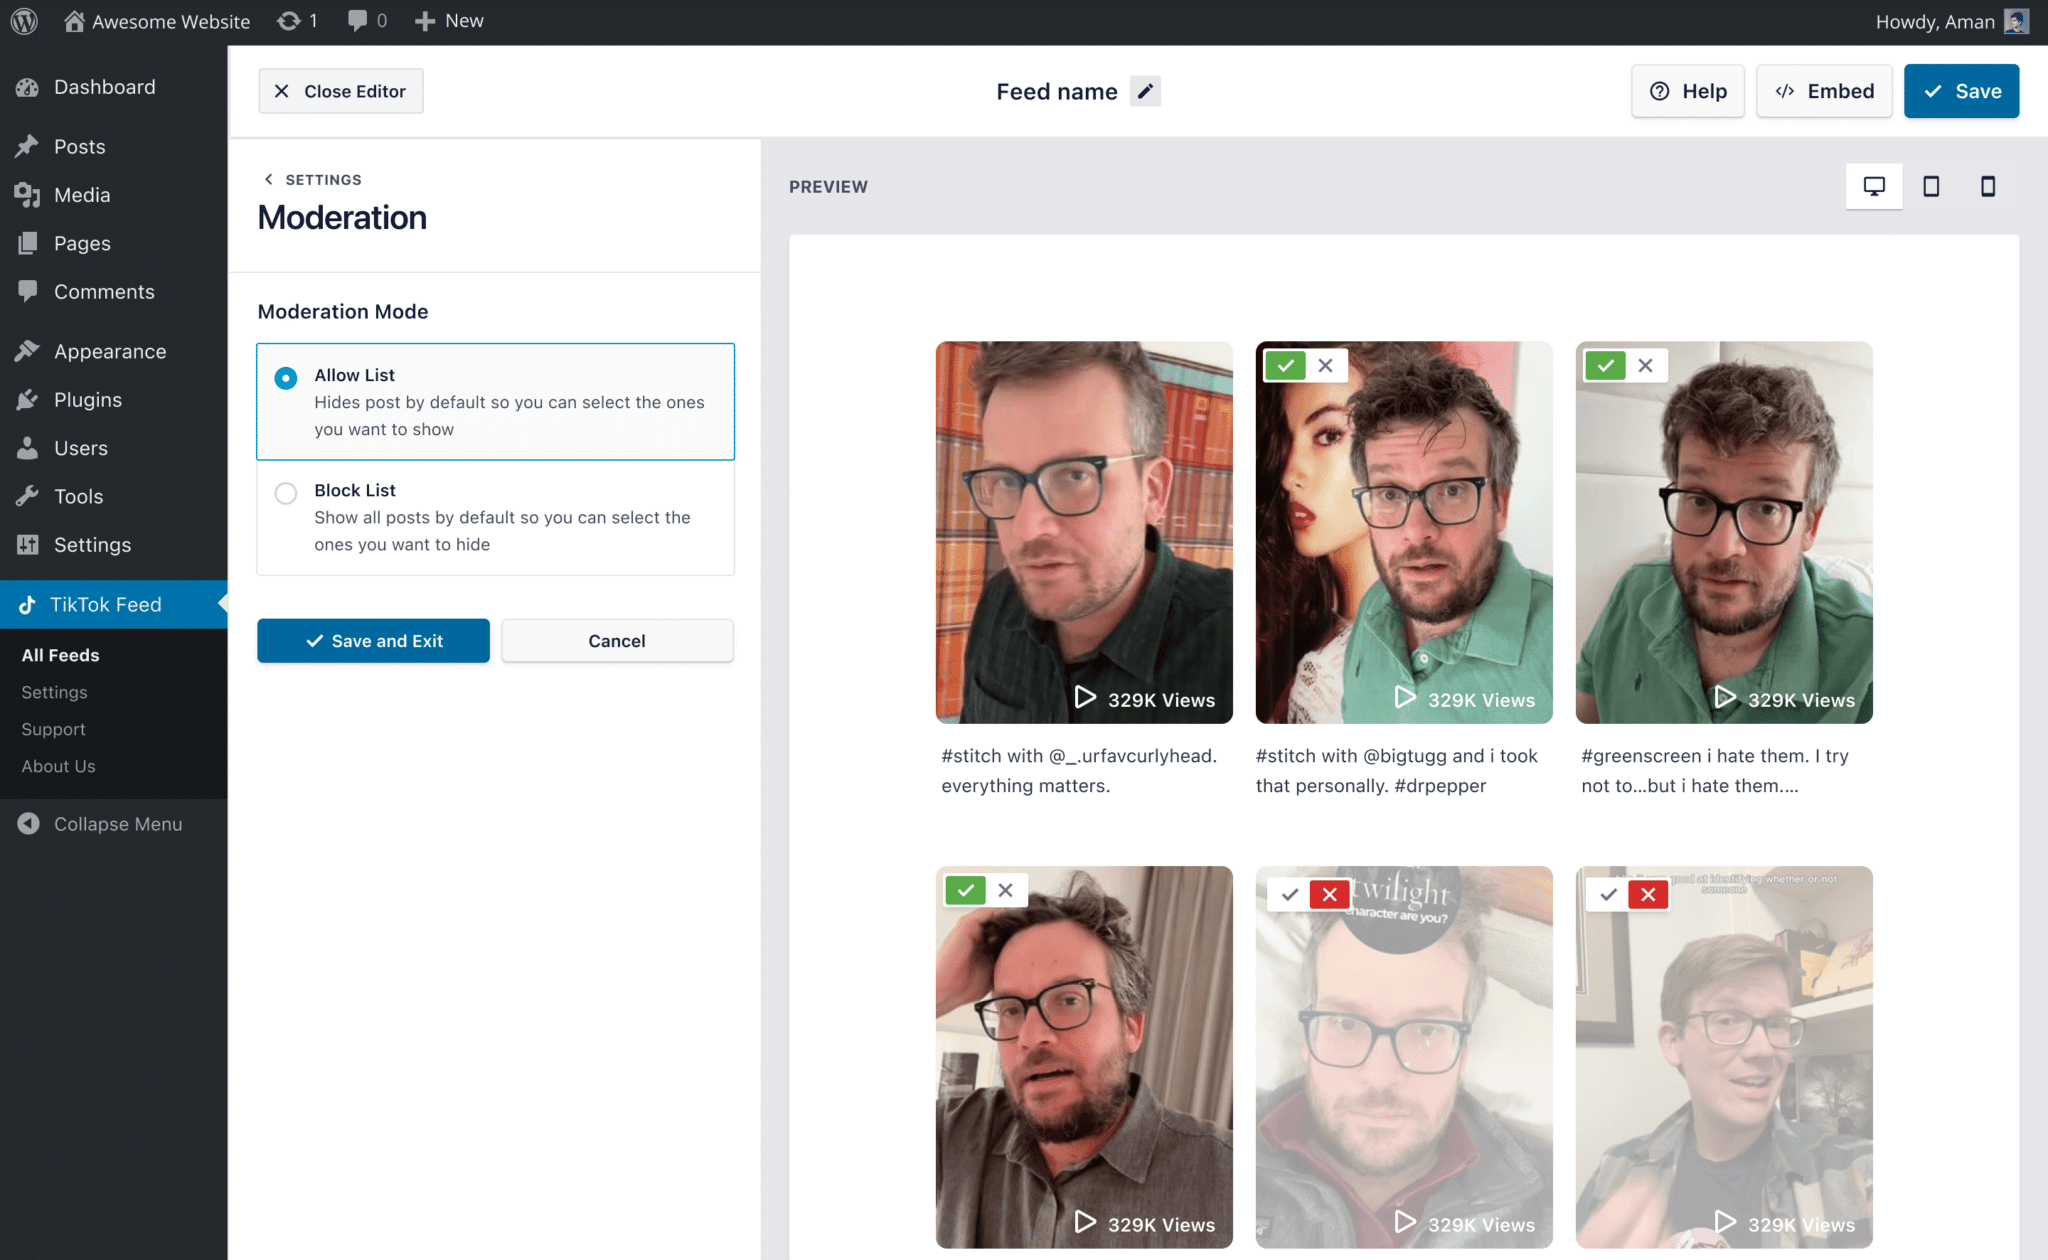2048x1260 pixels.
Task: Switch preview to tablet view icon
Action: (1931, 186)
